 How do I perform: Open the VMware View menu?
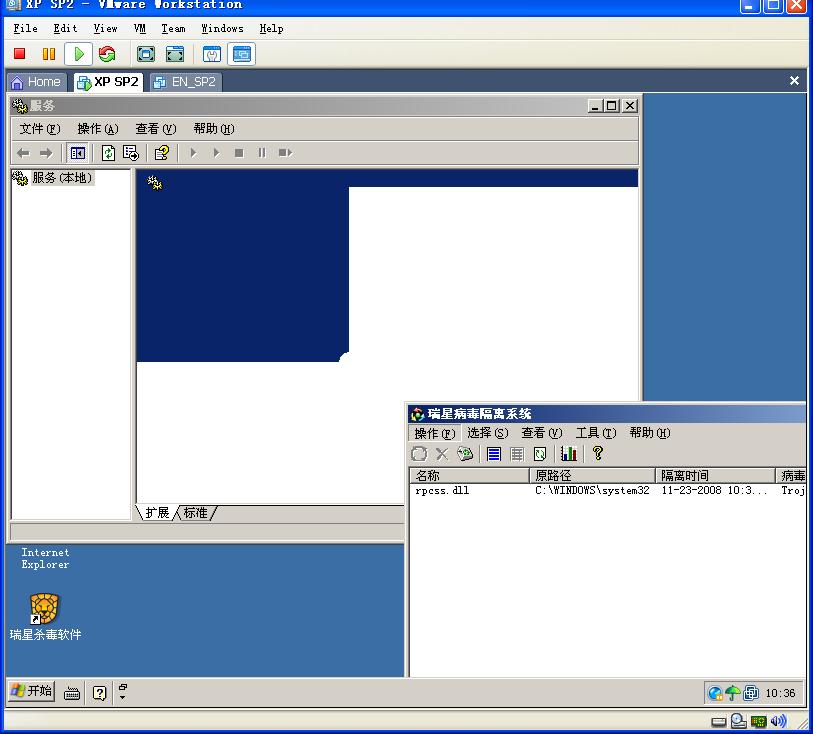pos(105,29)
